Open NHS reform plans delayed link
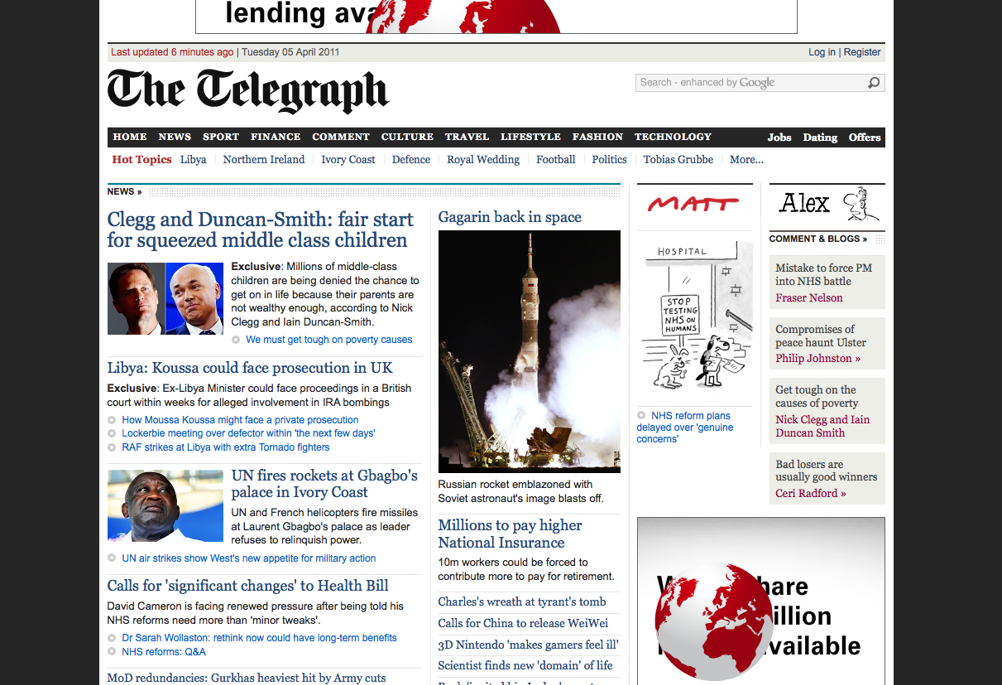This screenshot has width=1002, height=685. coord(685,427)
